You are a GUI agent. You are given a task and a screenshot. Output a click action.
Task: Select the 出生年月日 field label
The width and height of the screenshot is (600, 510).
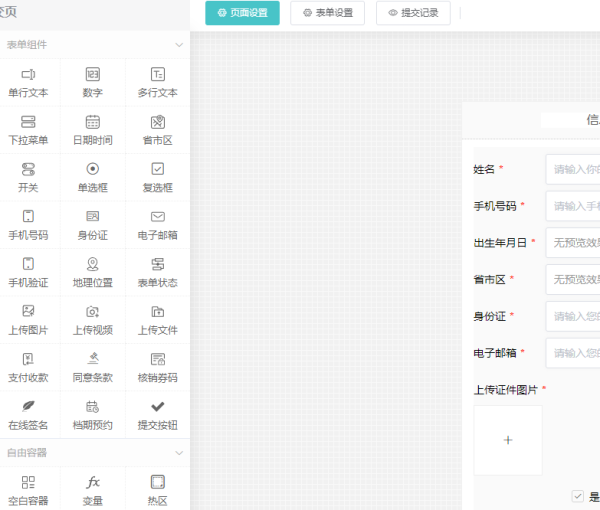click(x=500, y=243)
